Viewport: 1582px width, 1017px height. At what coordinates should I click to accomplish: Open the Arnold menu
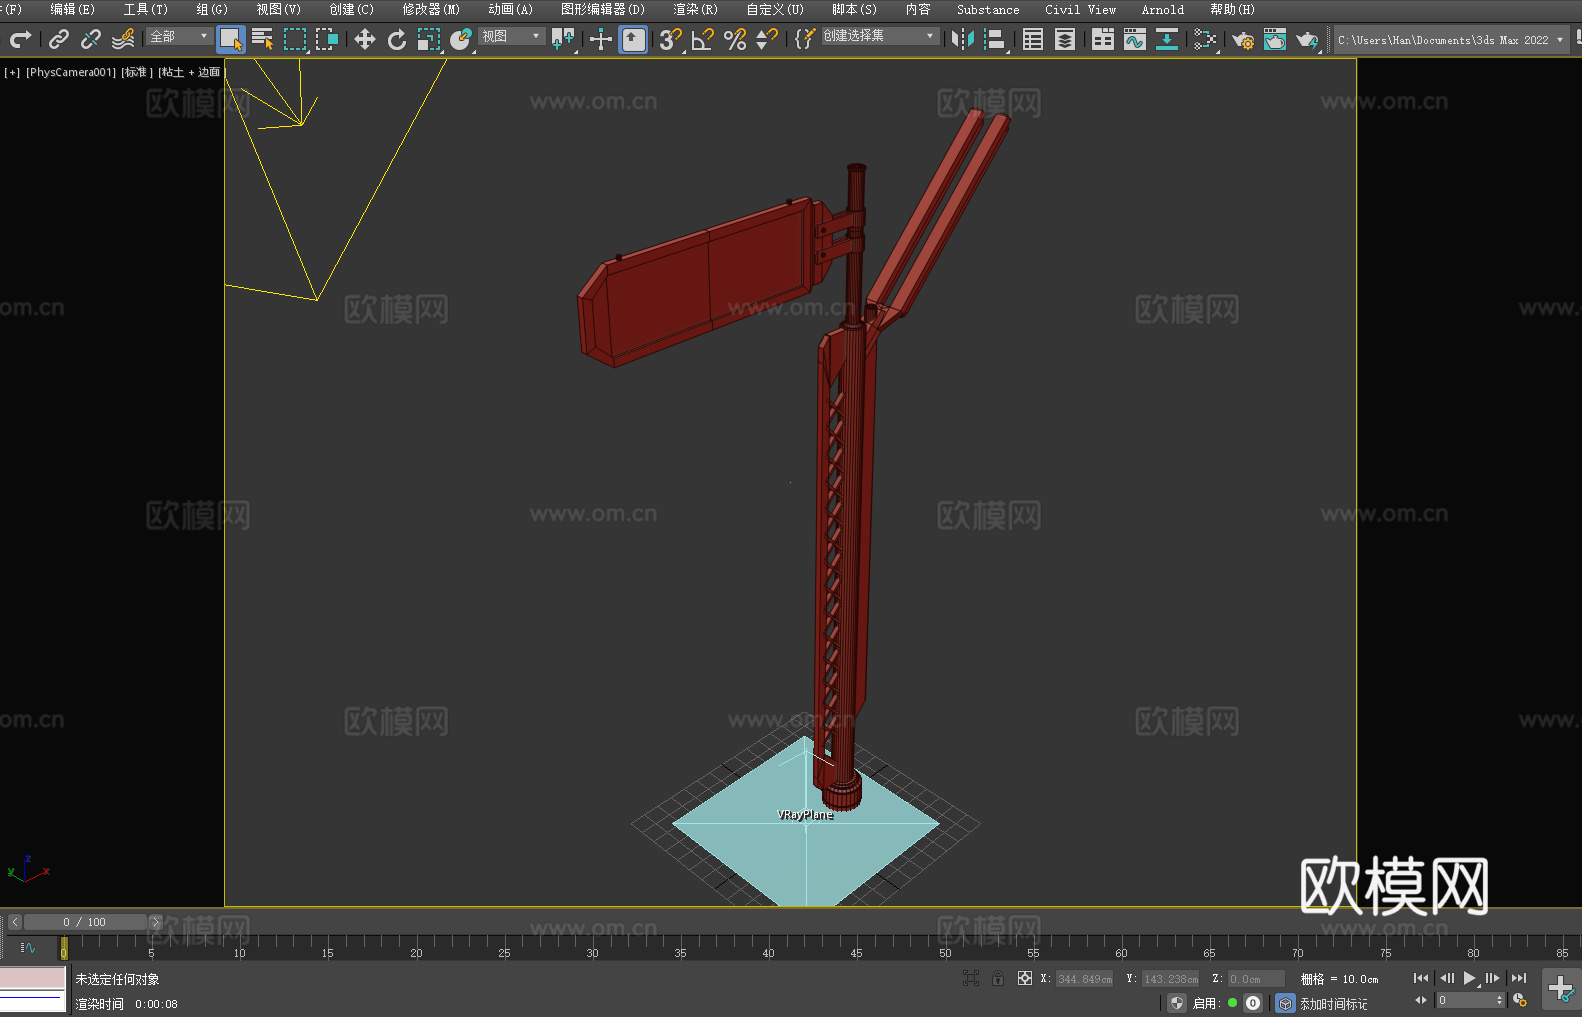1162,9
